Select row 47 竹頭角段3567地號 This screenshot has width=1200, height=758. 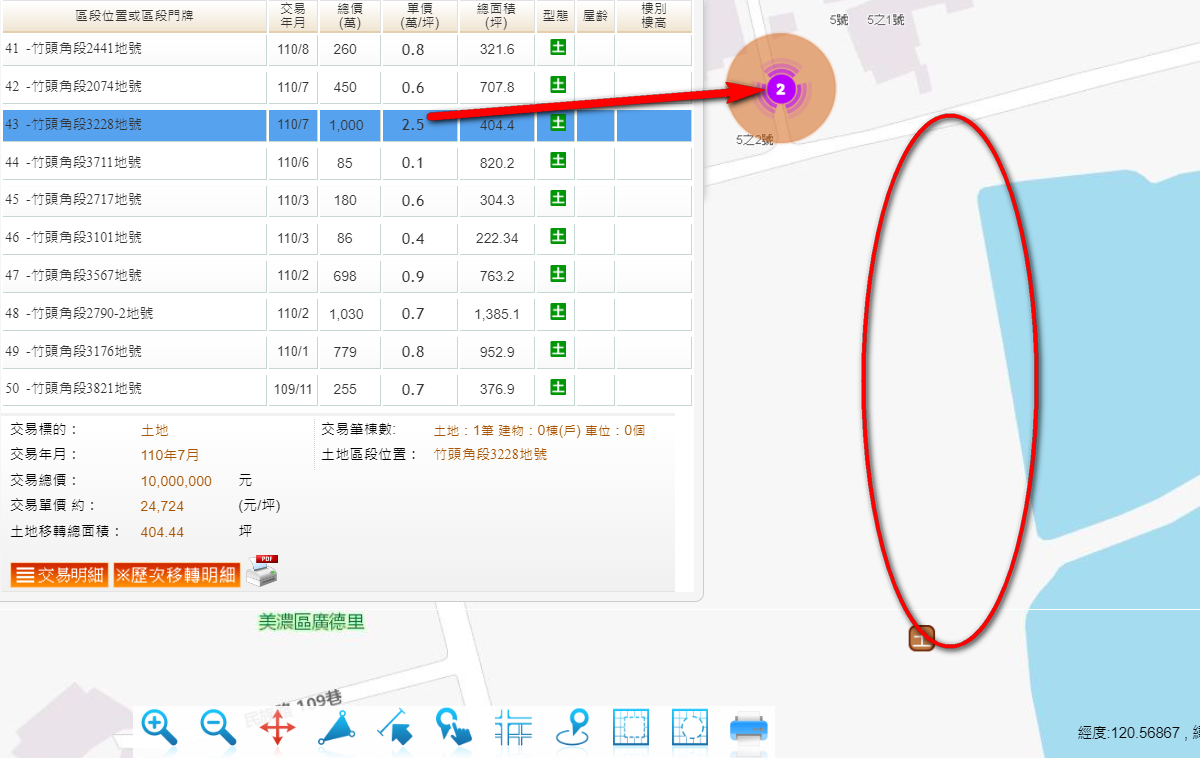tap(347, 276)
